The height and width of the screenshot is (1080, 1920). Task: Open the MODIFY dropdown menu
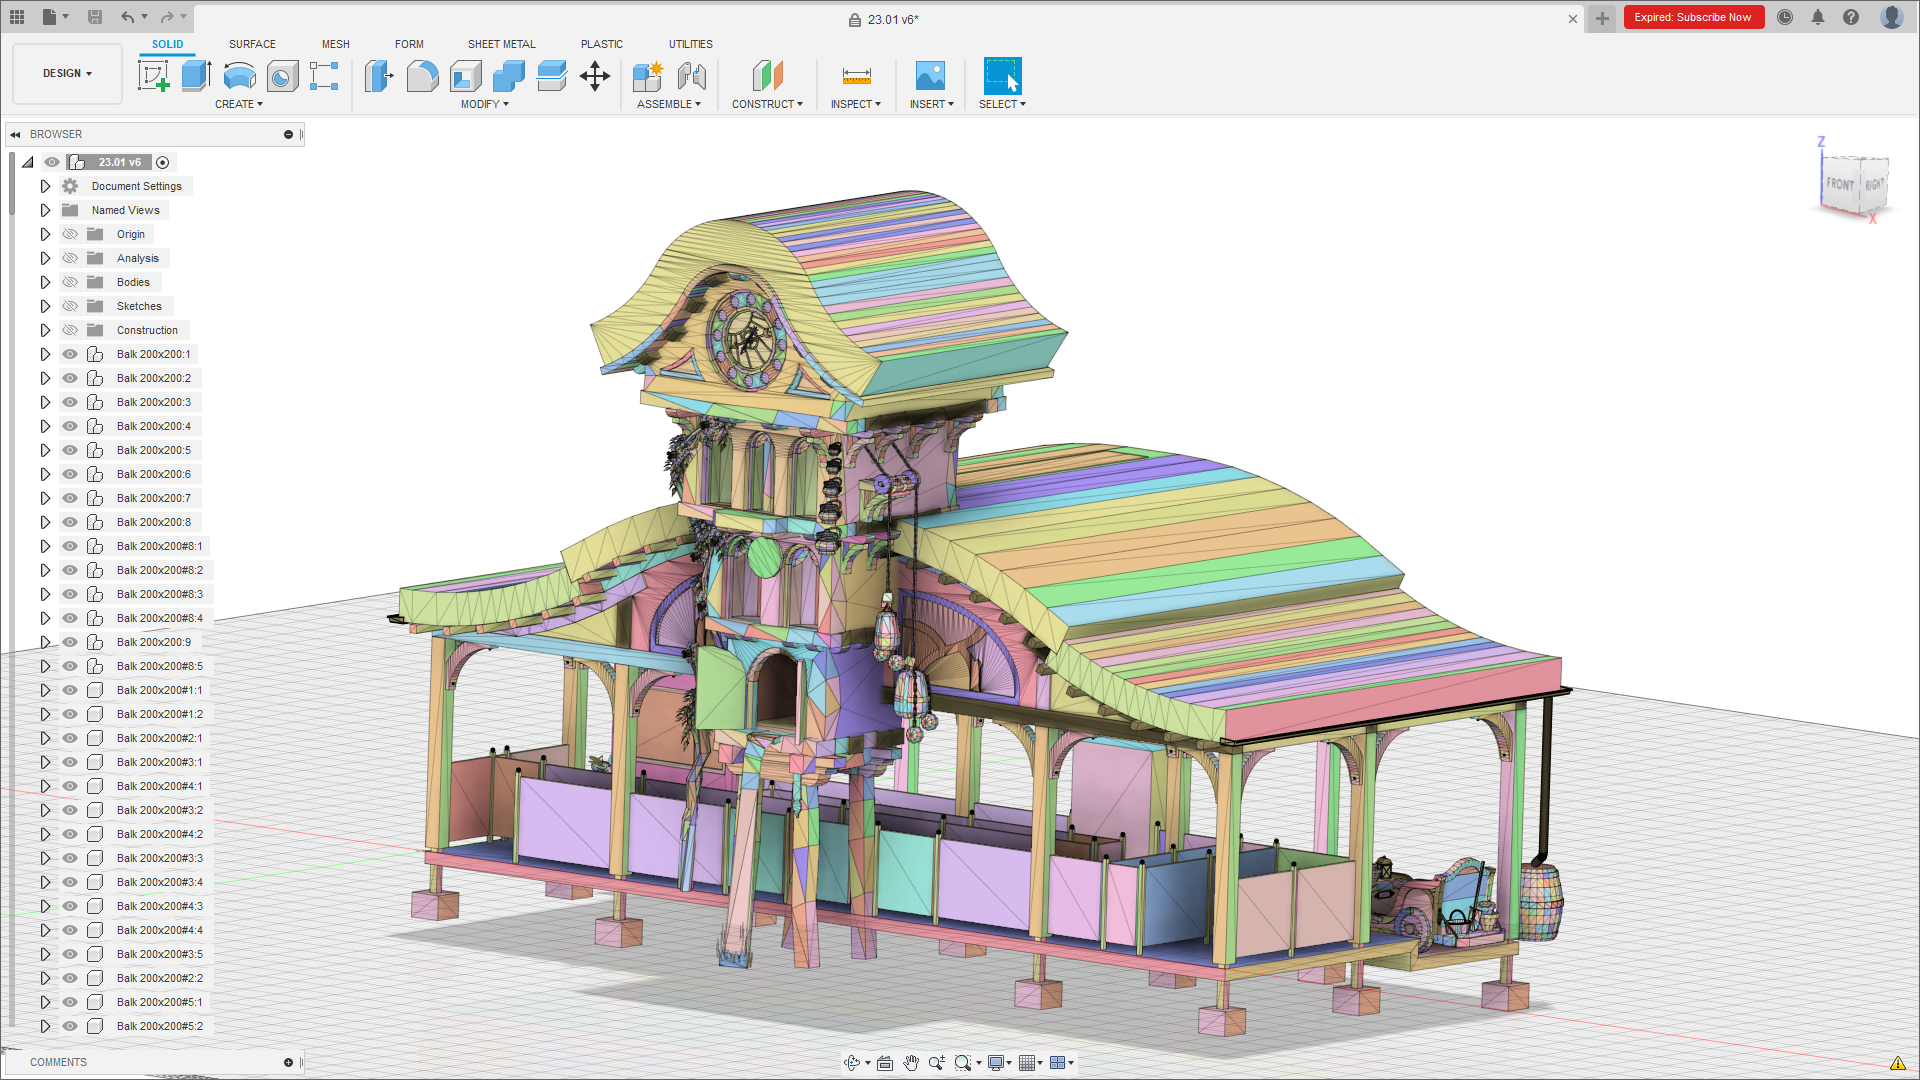pyautogui.click(x=484, y=104)
